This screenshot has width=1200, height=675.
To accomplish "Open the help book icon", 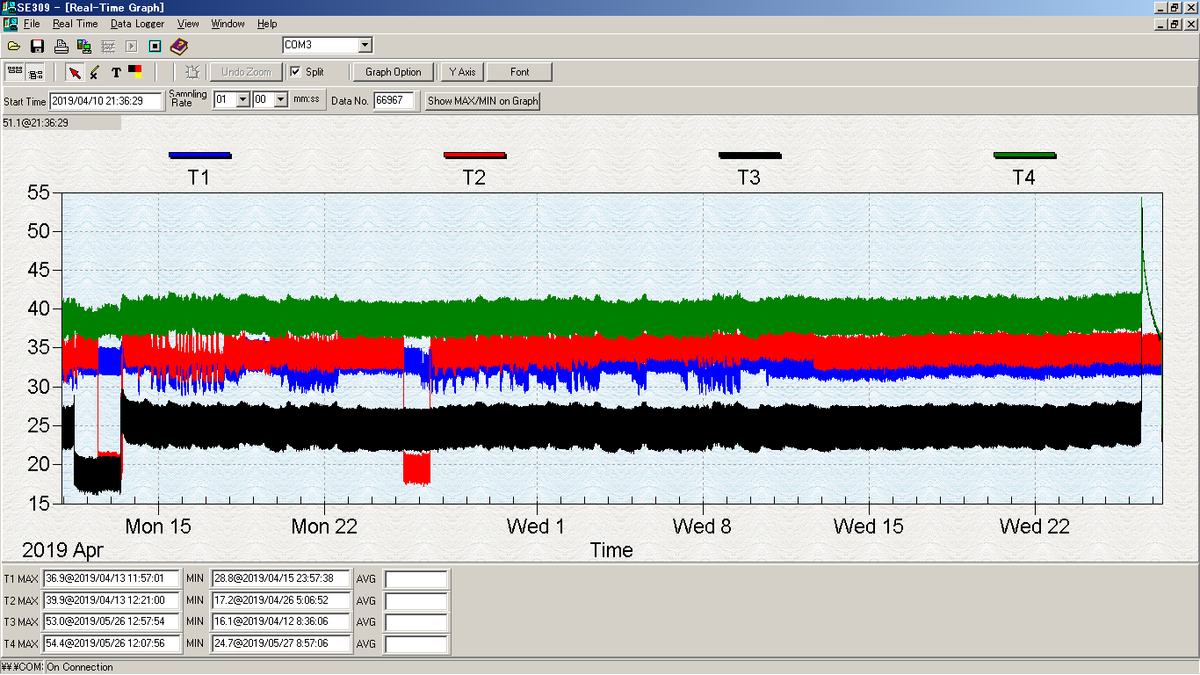I will tap(179, 46).
